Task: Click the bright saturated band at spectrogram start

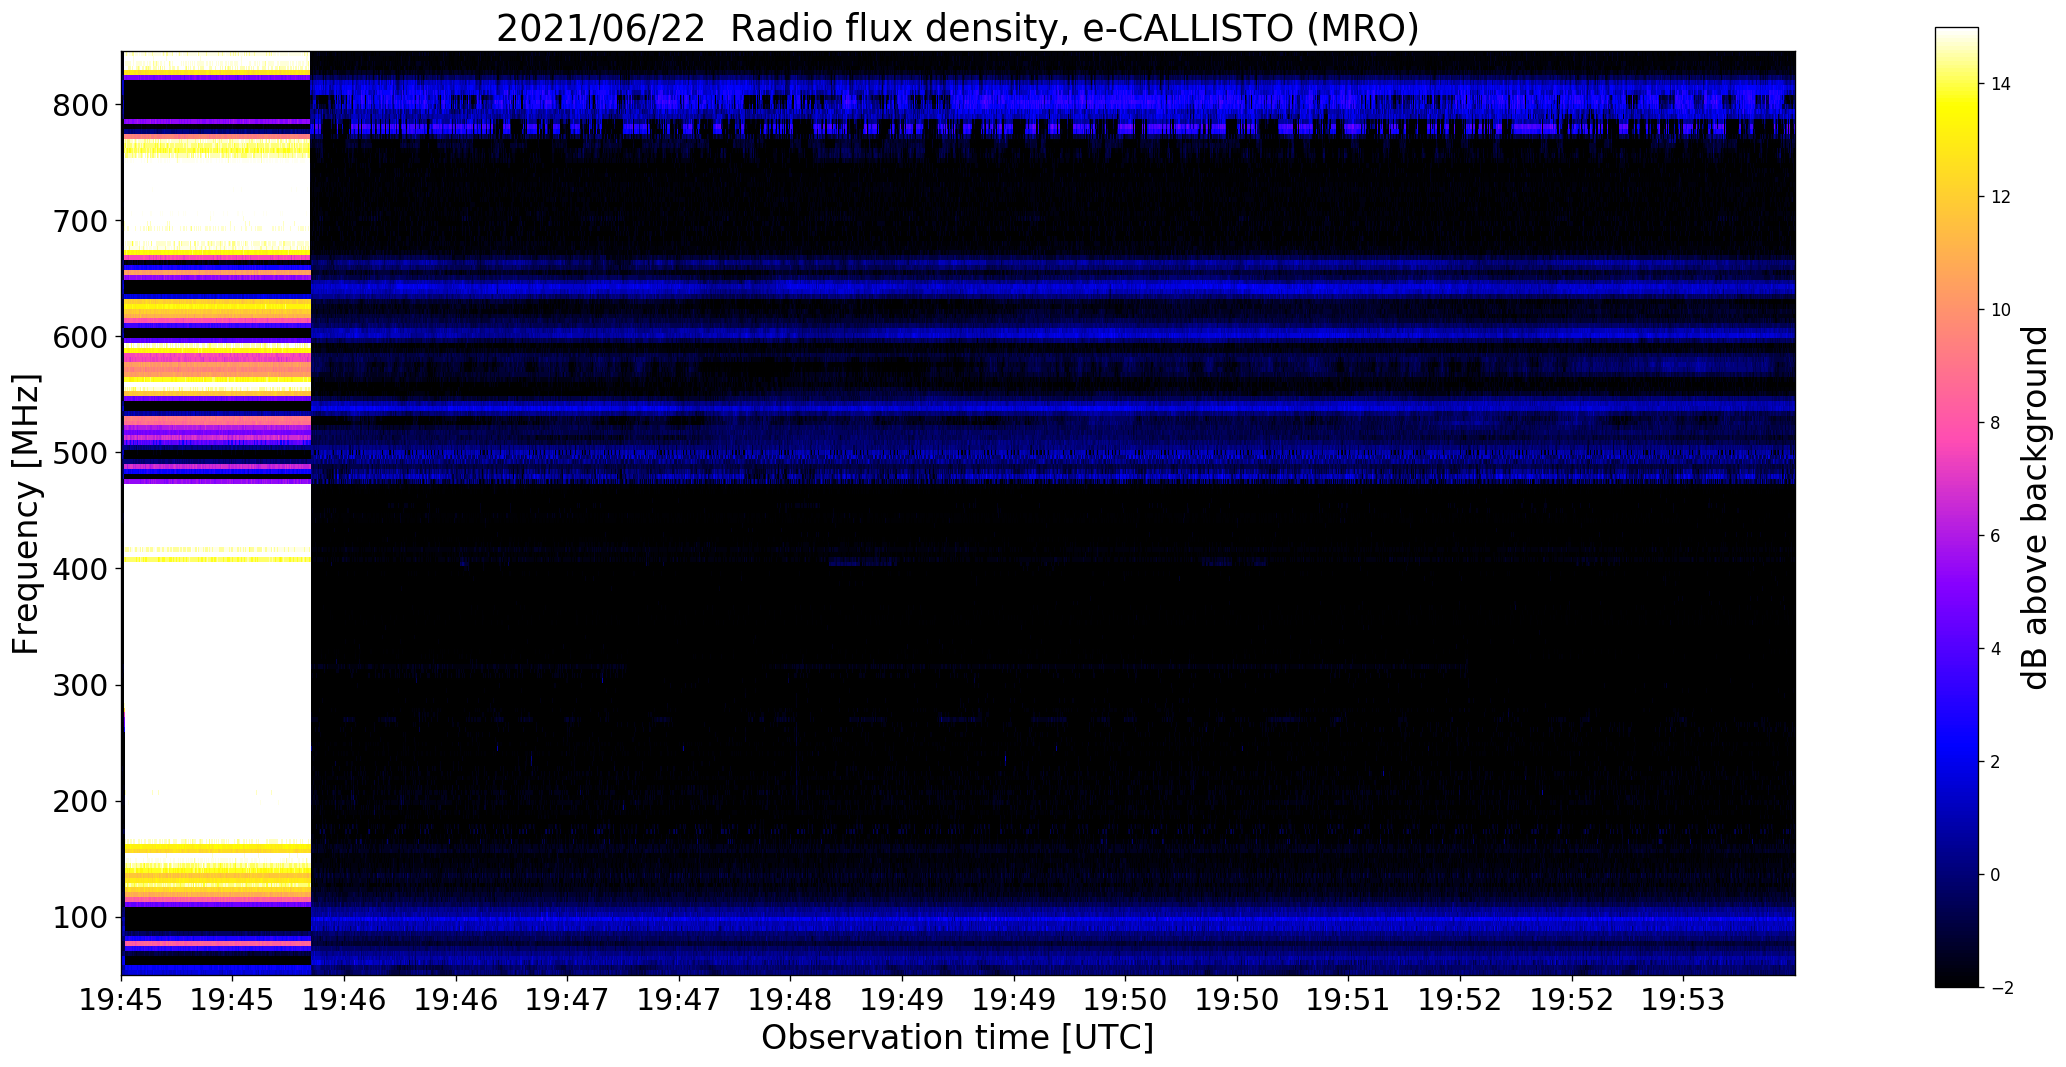Action: coord(216,513)
